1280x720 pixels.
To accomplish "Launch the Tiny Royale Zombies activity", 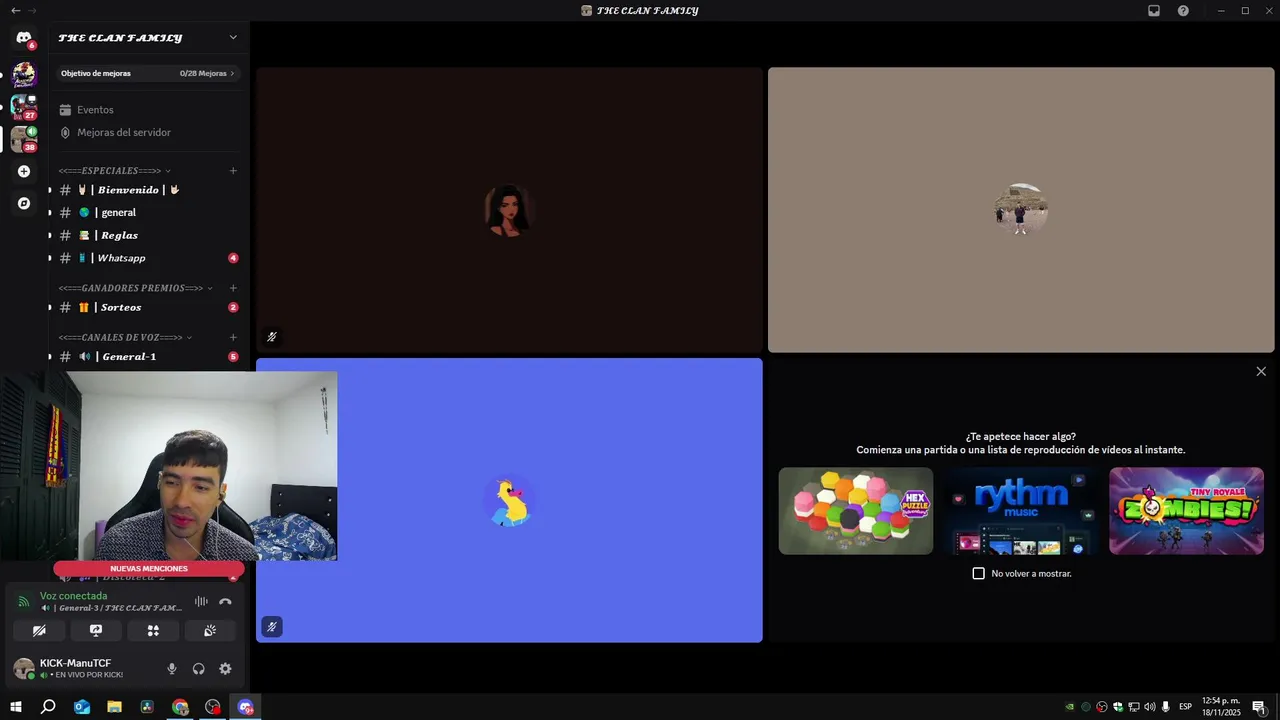I will [1186, 511].
